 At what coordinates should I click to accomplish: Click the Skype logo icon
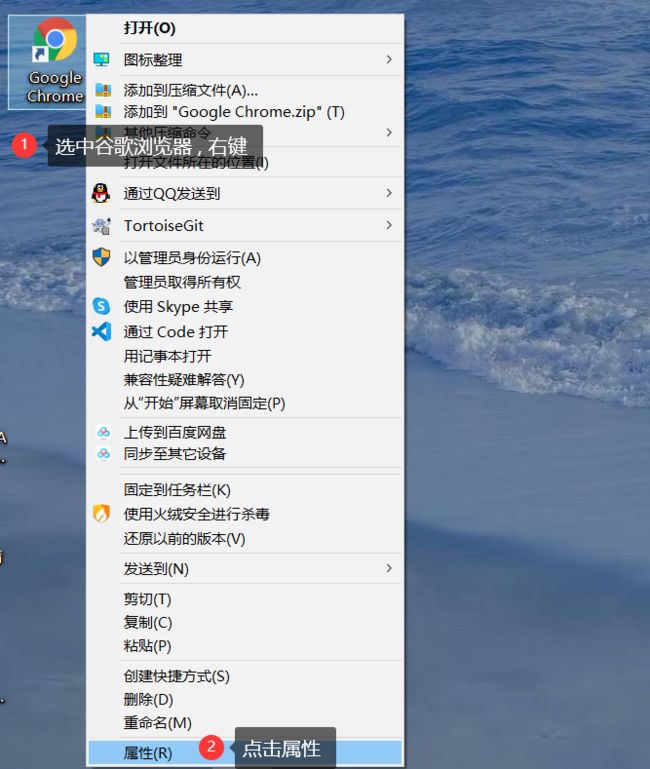tap(101, 307)
